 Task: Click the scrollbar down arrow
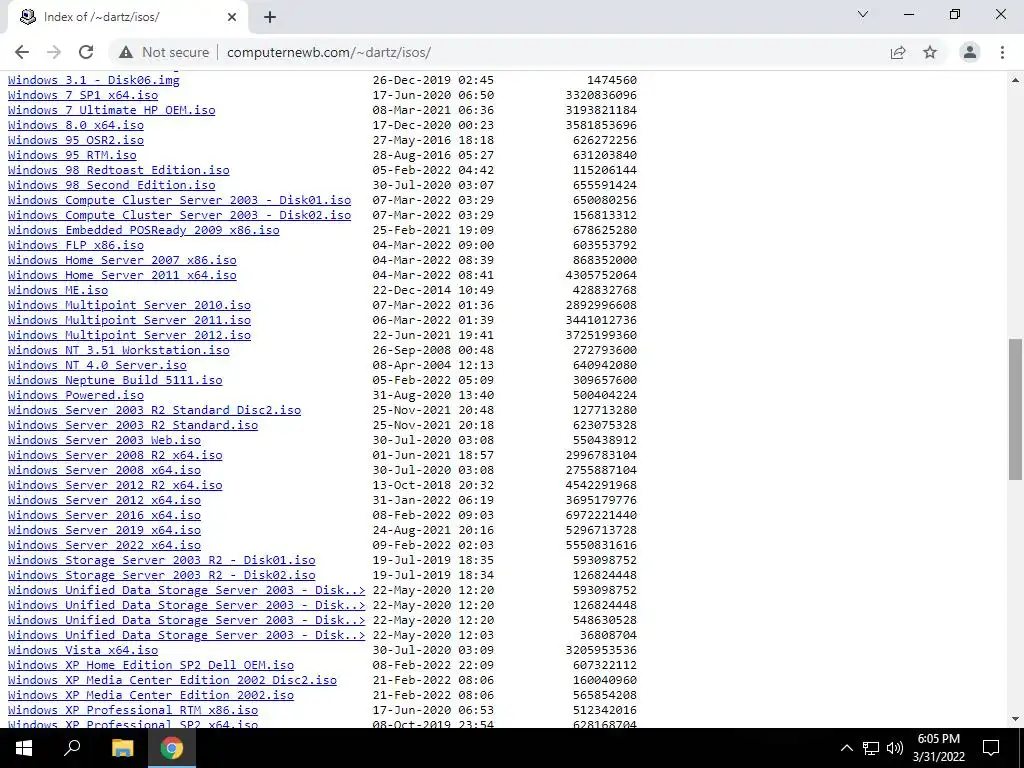(1015, 719)
